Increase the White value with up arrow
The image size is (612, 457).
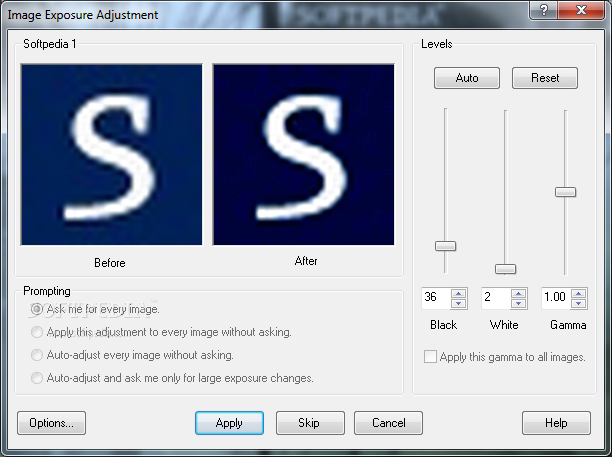point(518,293)
